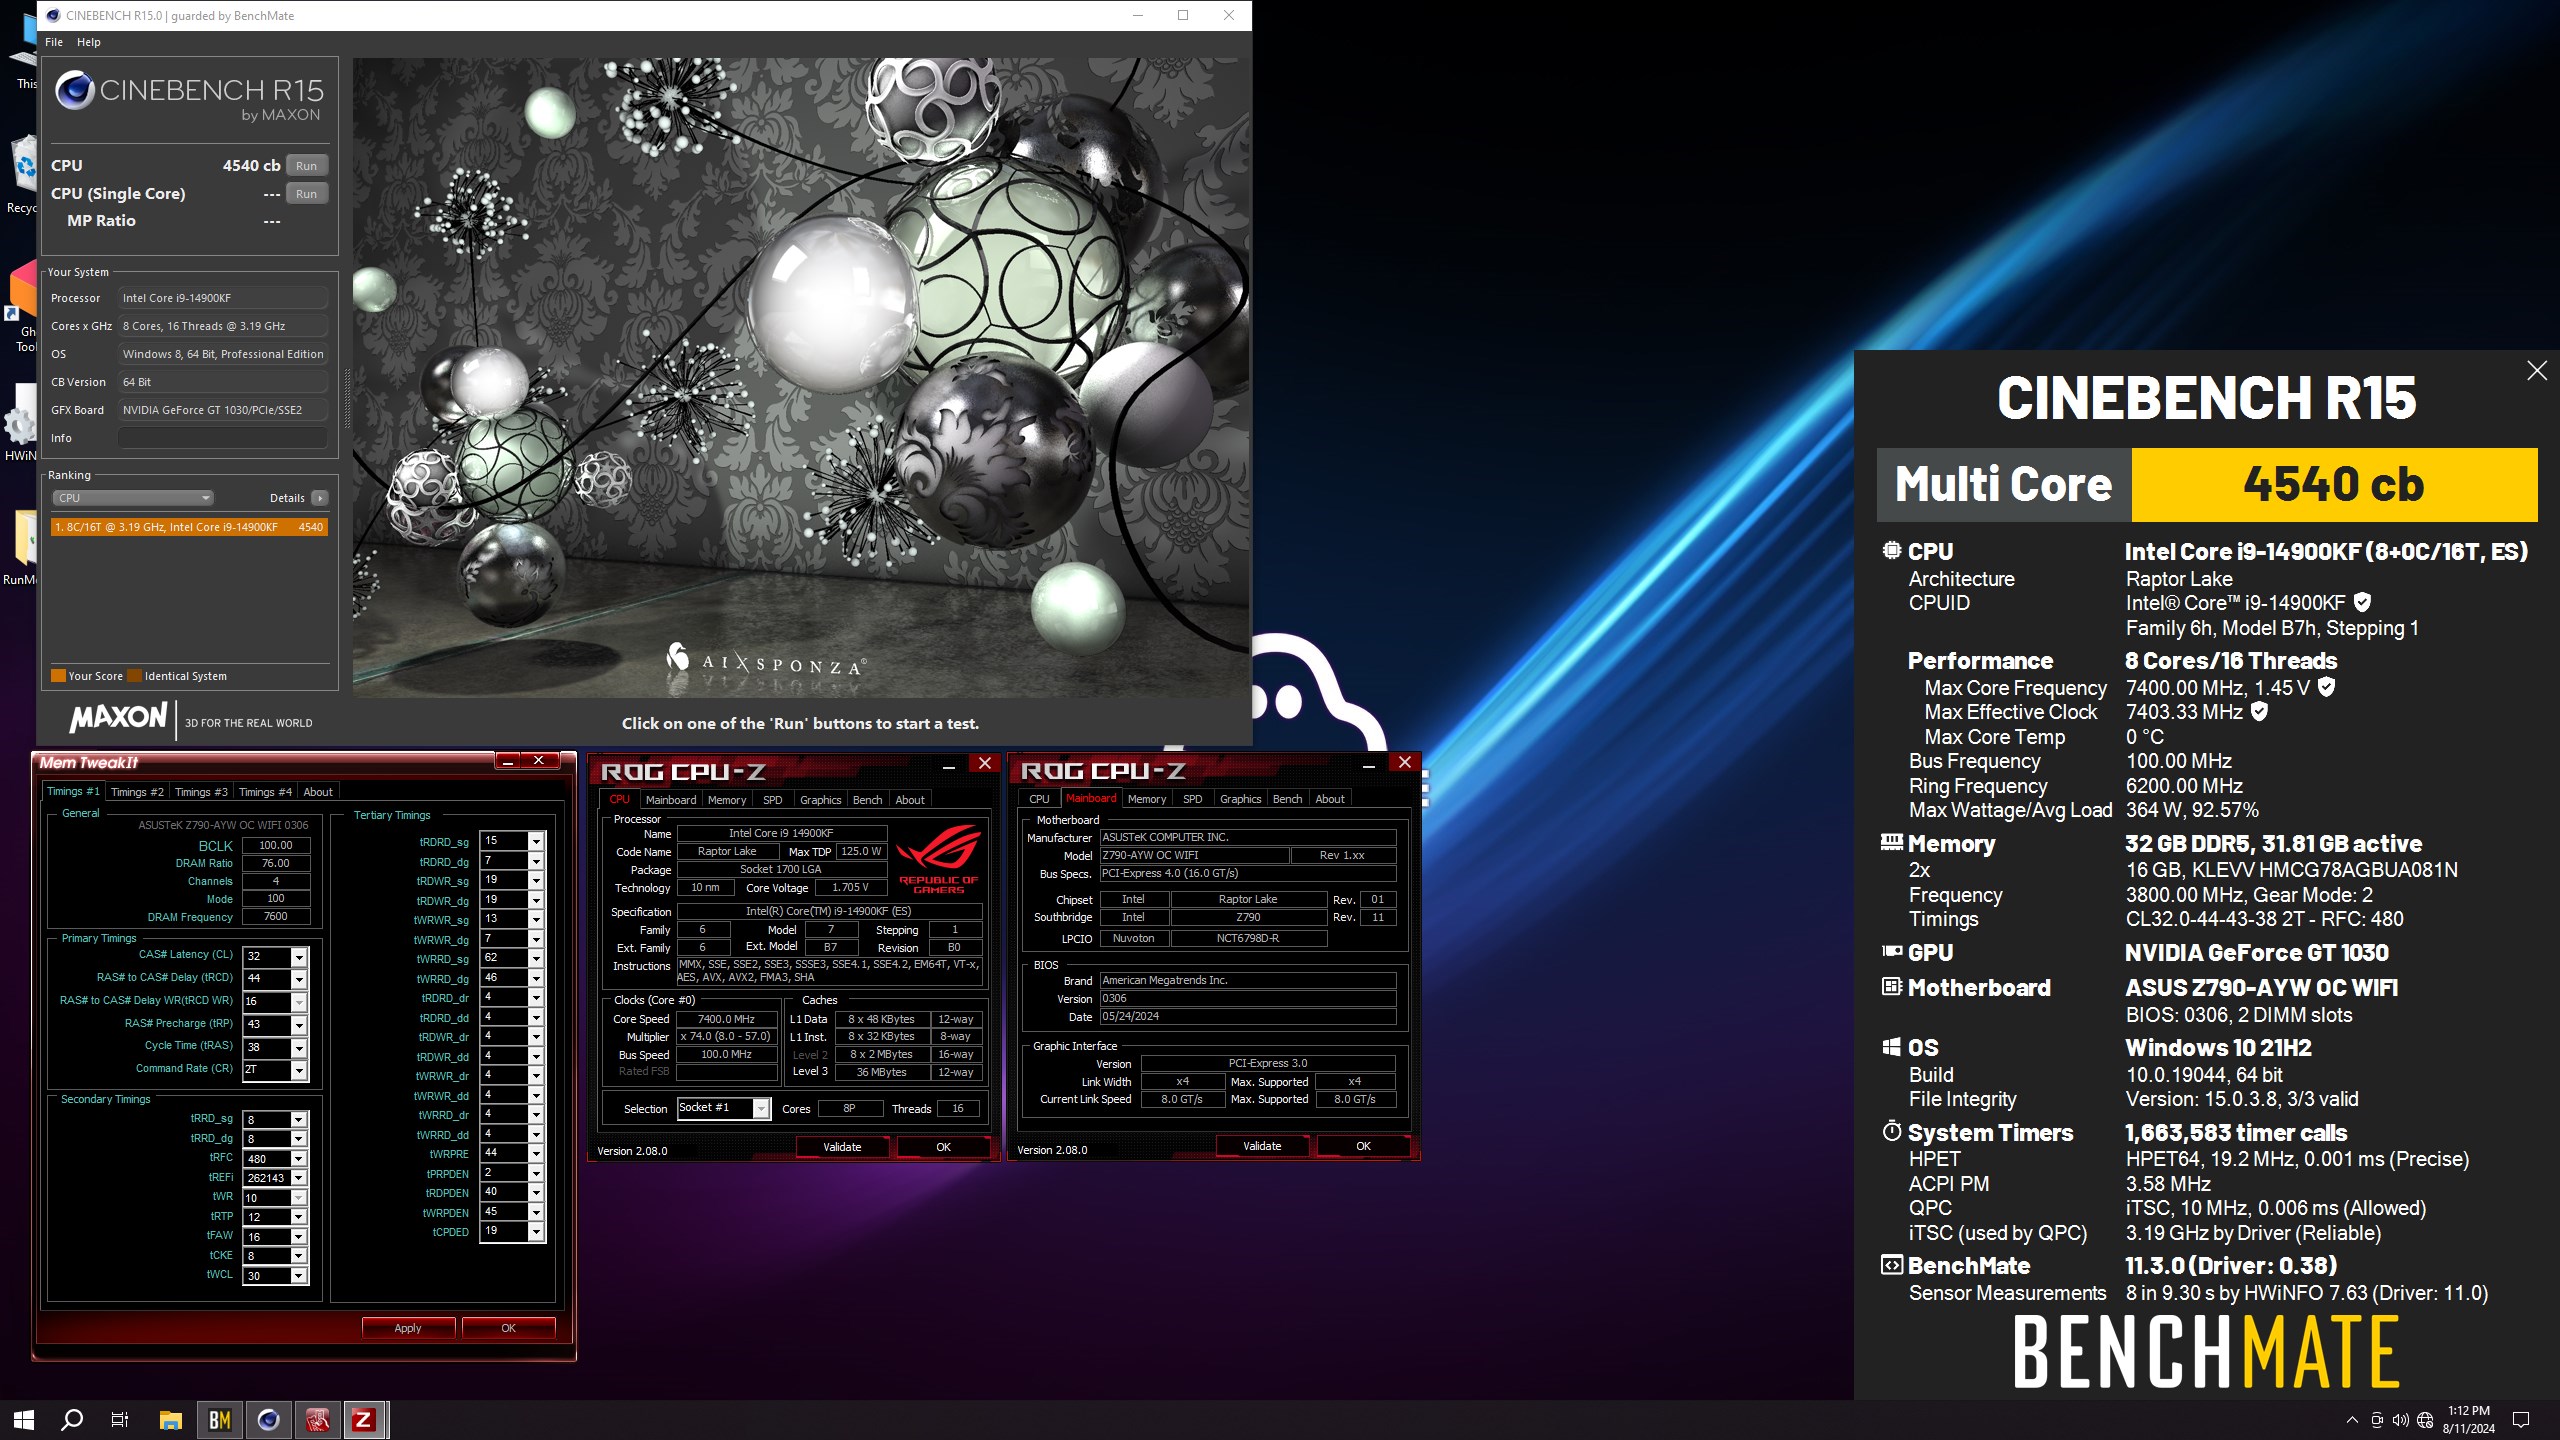This screenshot has width=2560, height=1440.
Task: Run the CPU multi-core test
Action: 307,166
